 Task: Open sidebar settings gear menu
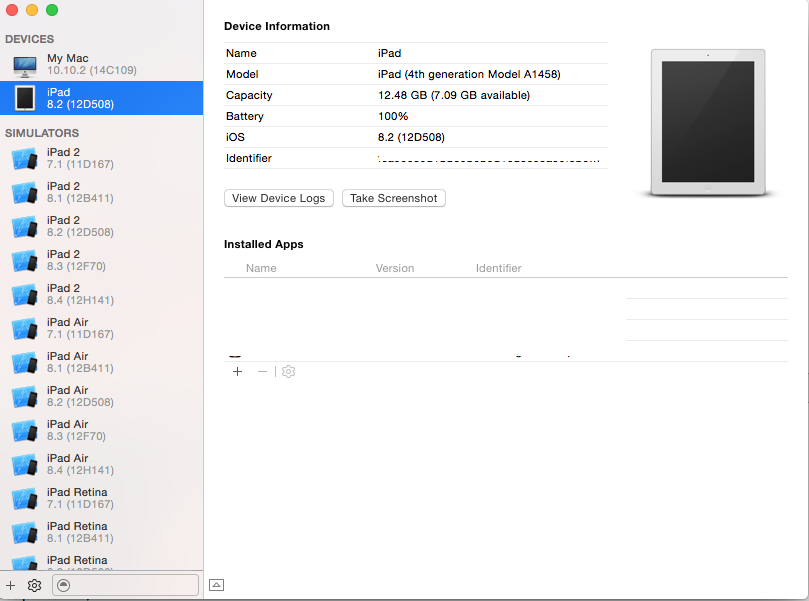click(x=35, y=586)
